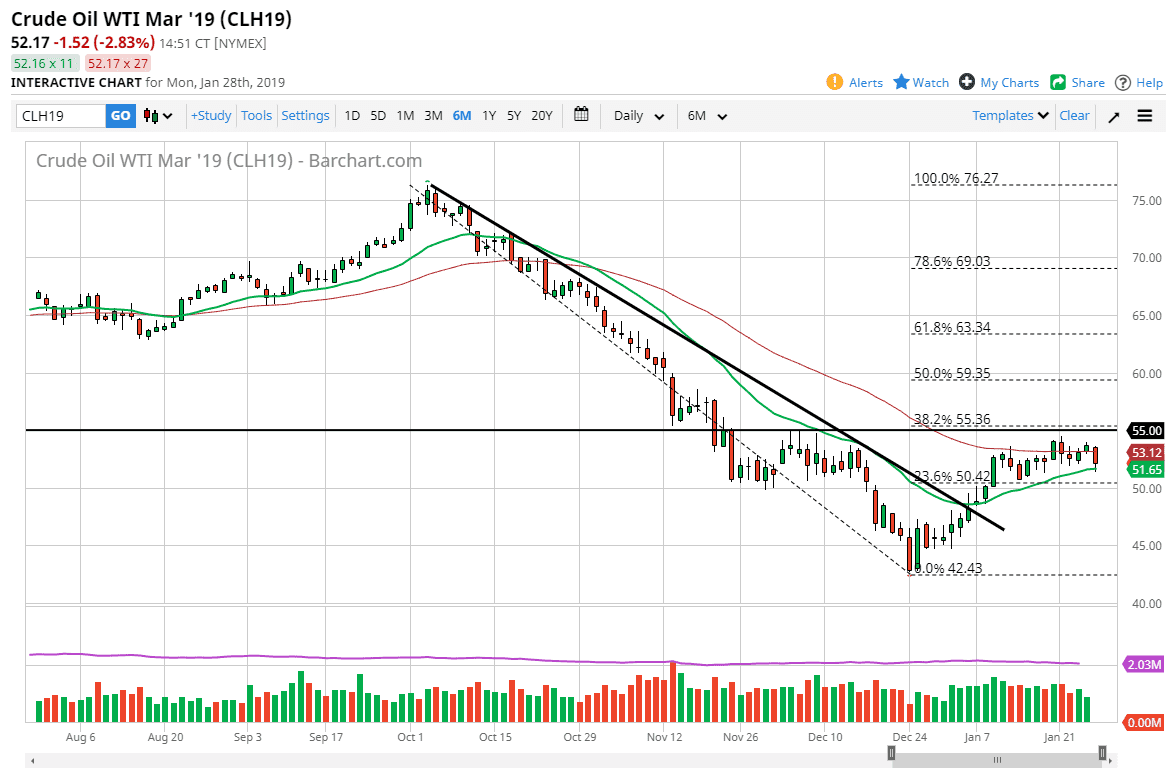Viewport: 1167px width, 769px height.
Task: Open the Tools menu
Action: [256, 115]
